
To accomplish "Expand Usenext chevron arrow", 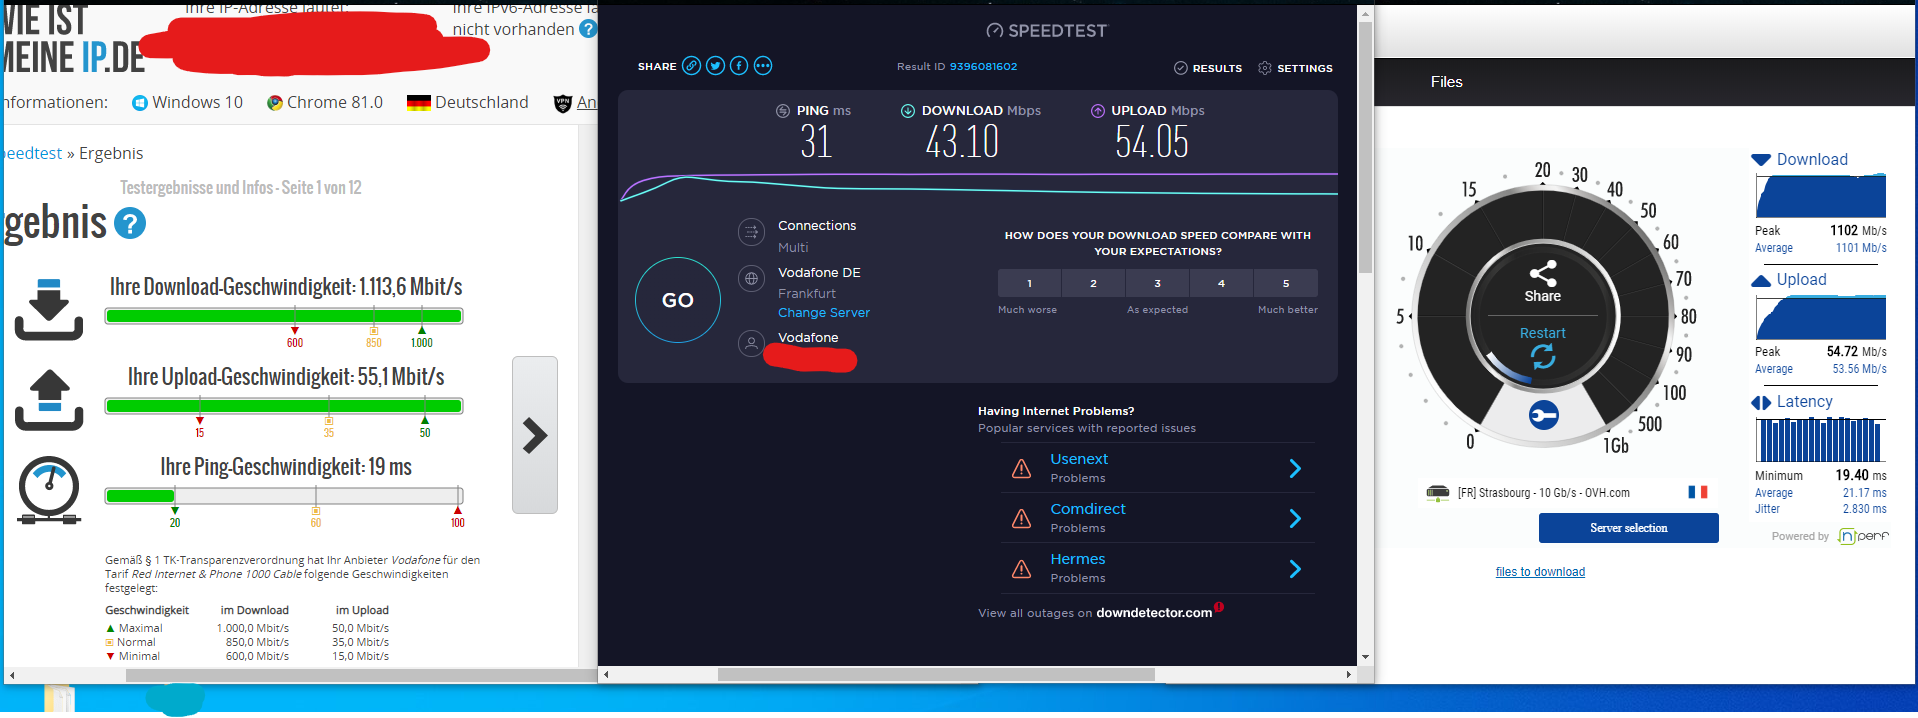I will click(x=1295, y=468).
